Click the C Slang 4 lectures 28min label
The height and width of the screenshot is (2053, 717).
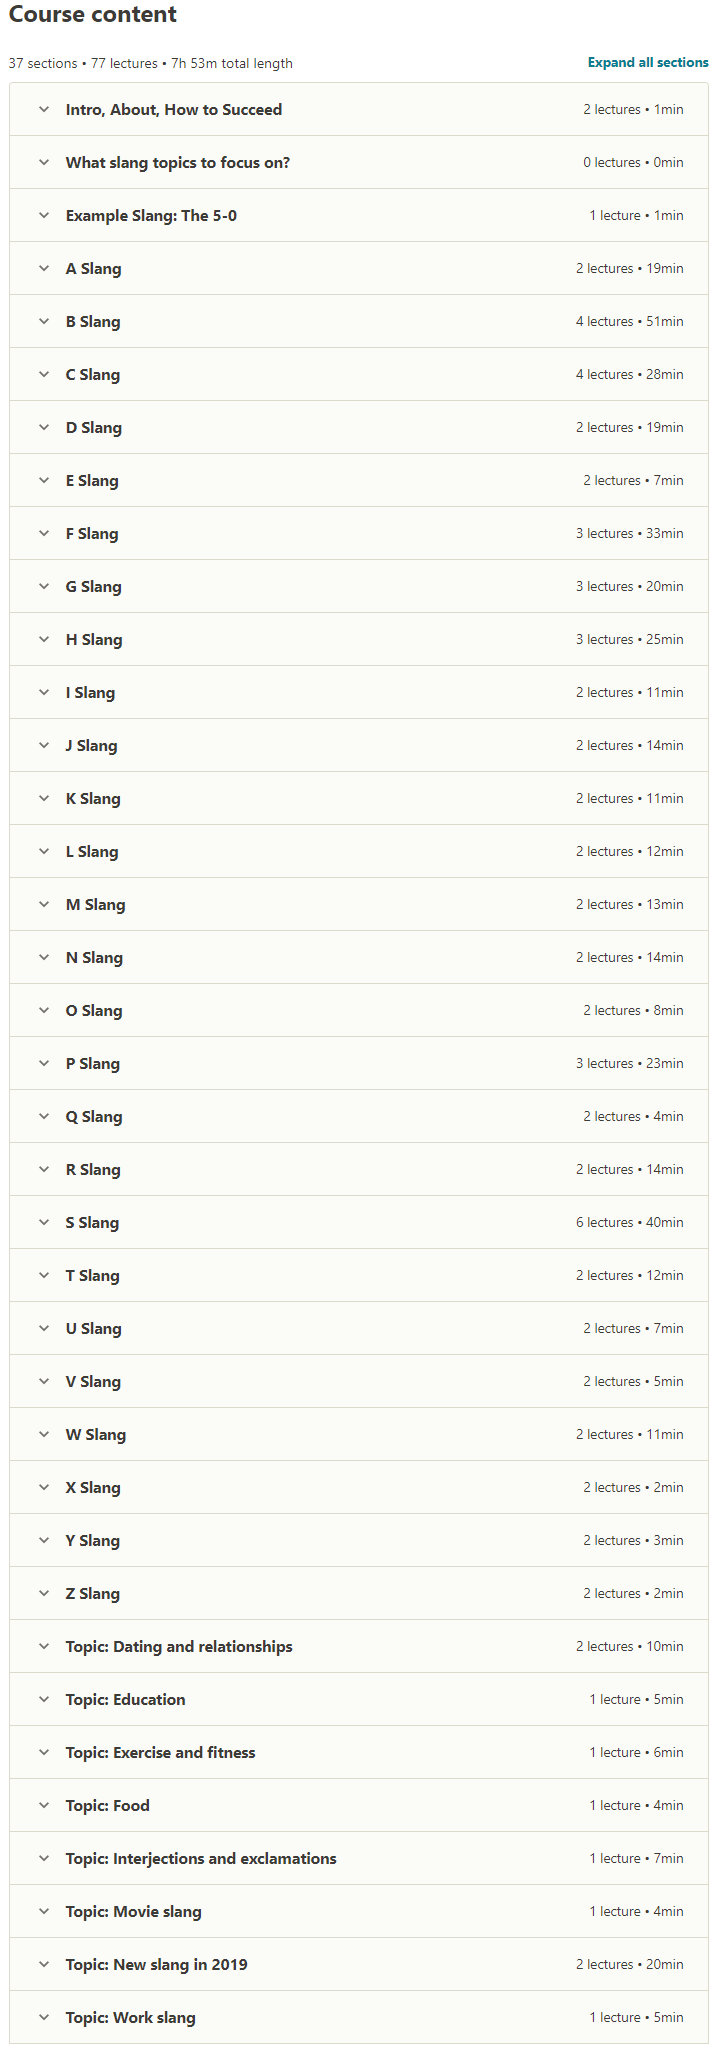[630, 374]
